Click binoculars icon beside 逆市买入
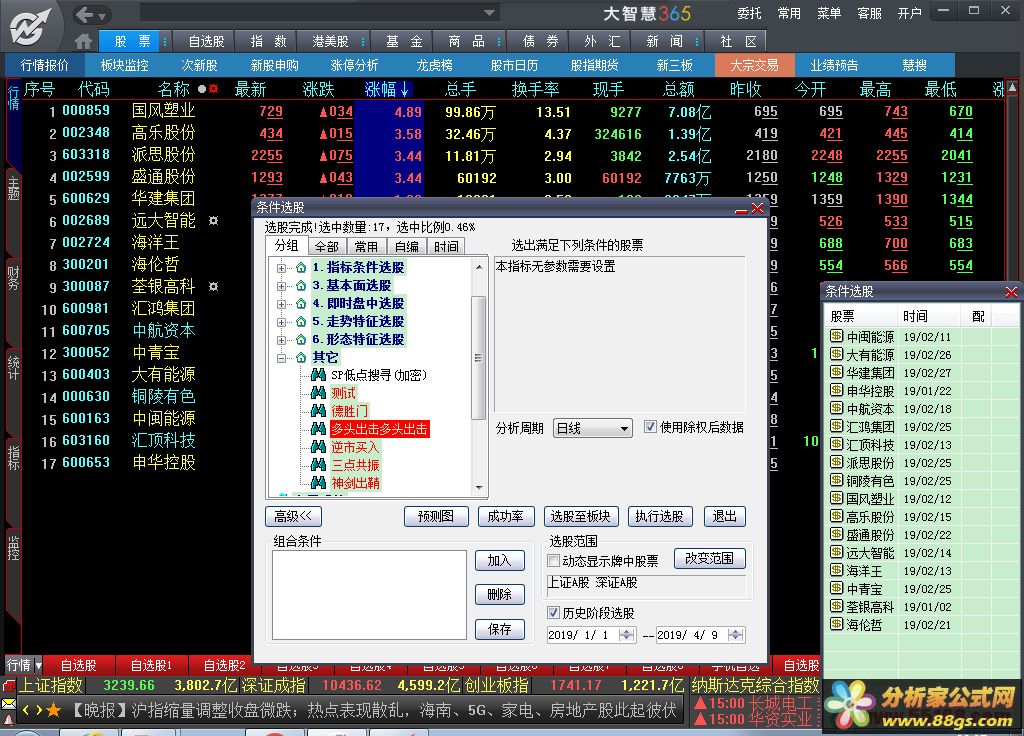The width and height of the screenshot is (1024, 736). pos(318,447)
